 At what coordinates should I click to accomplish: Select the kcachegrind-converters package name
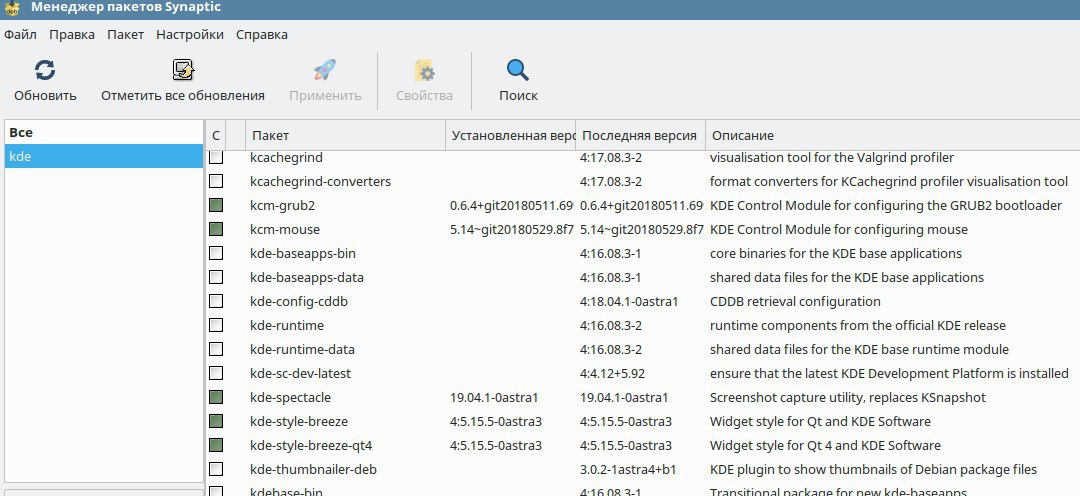point(320,182)
